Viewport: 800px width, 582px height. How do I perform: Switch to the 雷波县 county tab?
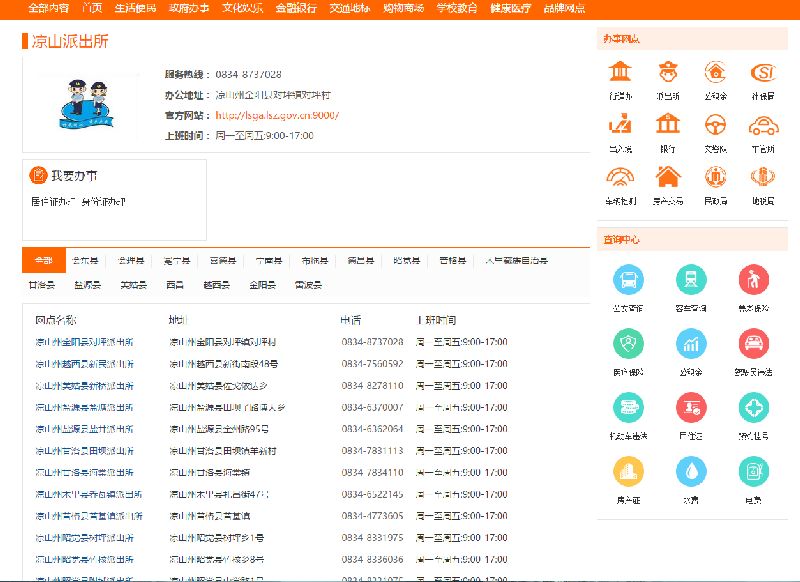(x=308, y=285)
